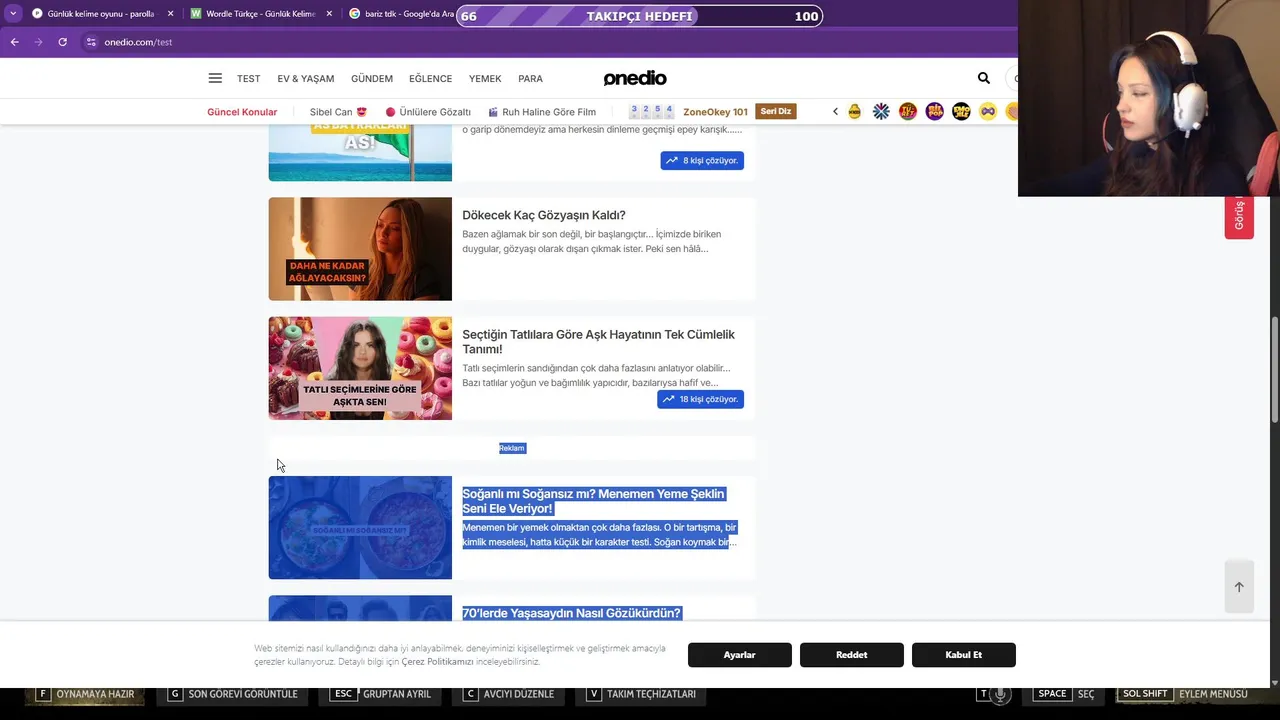Open the green flag beach test thumbnail
1280x720 pixels.
[x=360, y=153]
